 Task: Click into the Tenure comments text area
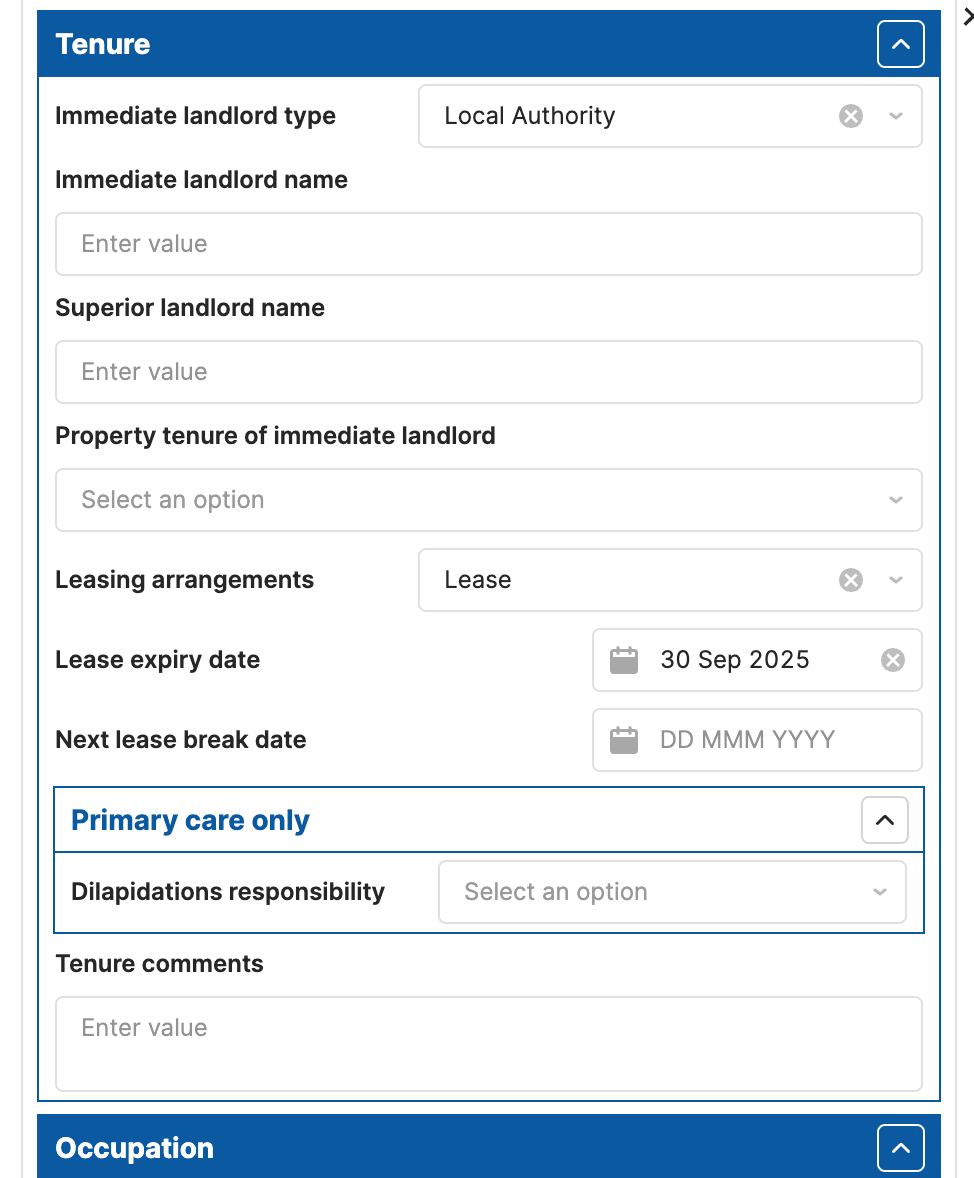(x=489, y=1043)
